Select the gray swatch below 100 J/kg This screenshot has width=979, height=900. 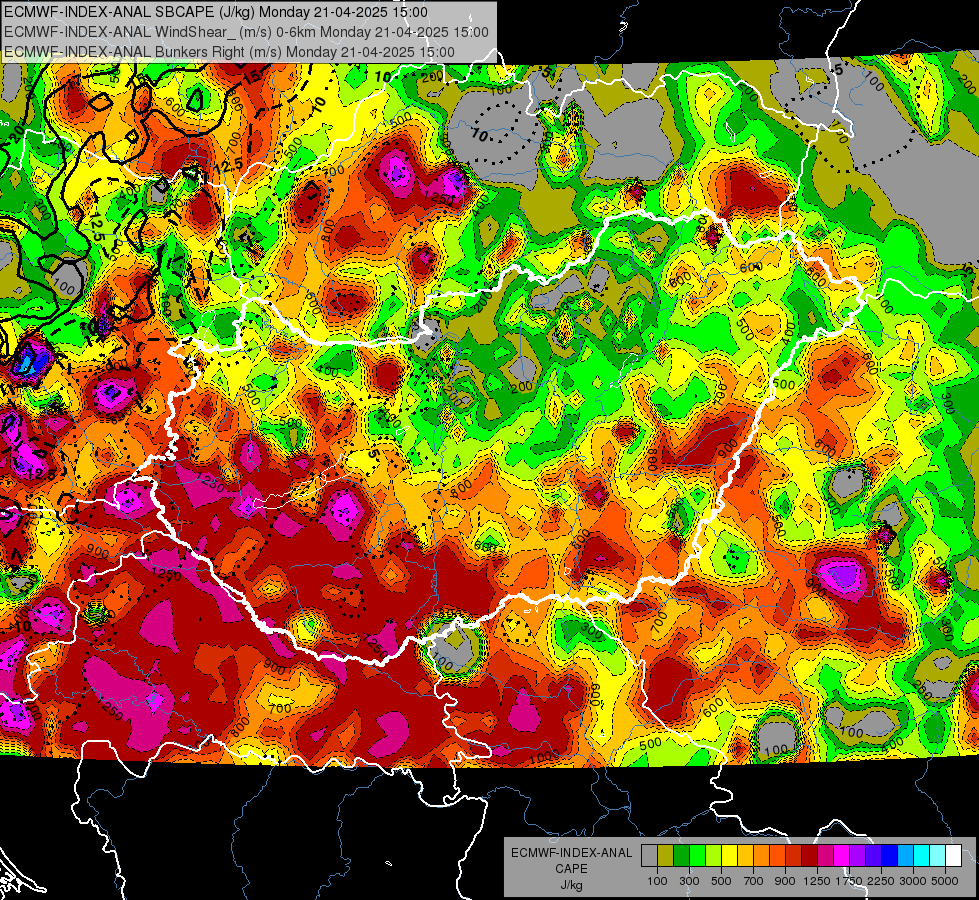pyautogui.click(x=649, y=855)
